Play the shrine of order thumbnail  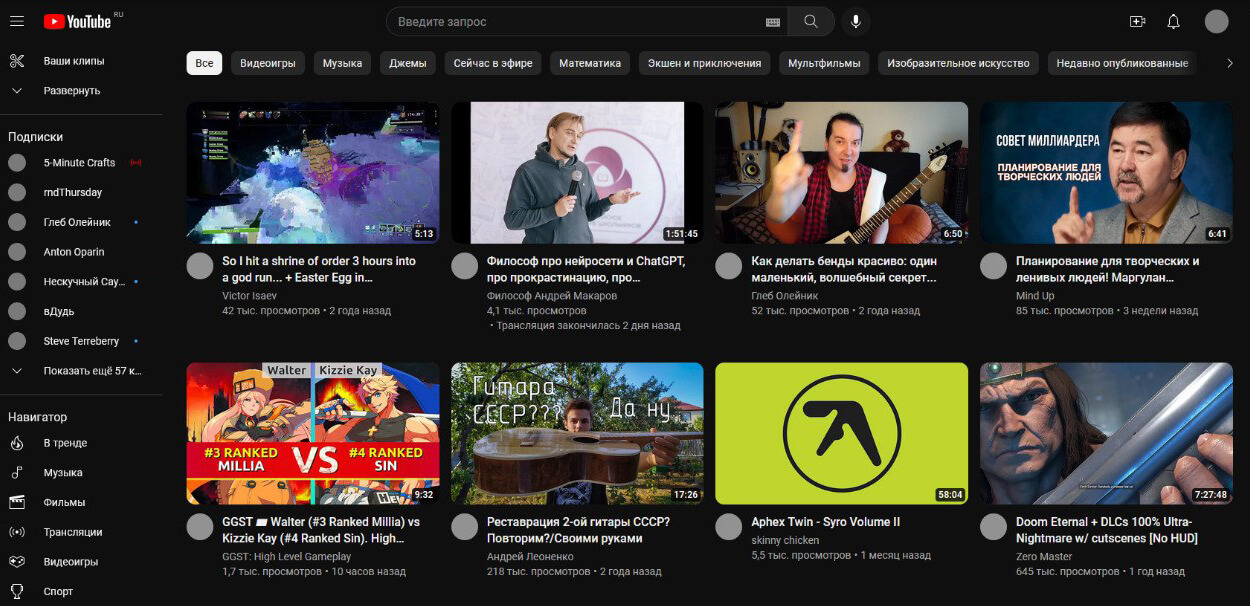point(313,173)
